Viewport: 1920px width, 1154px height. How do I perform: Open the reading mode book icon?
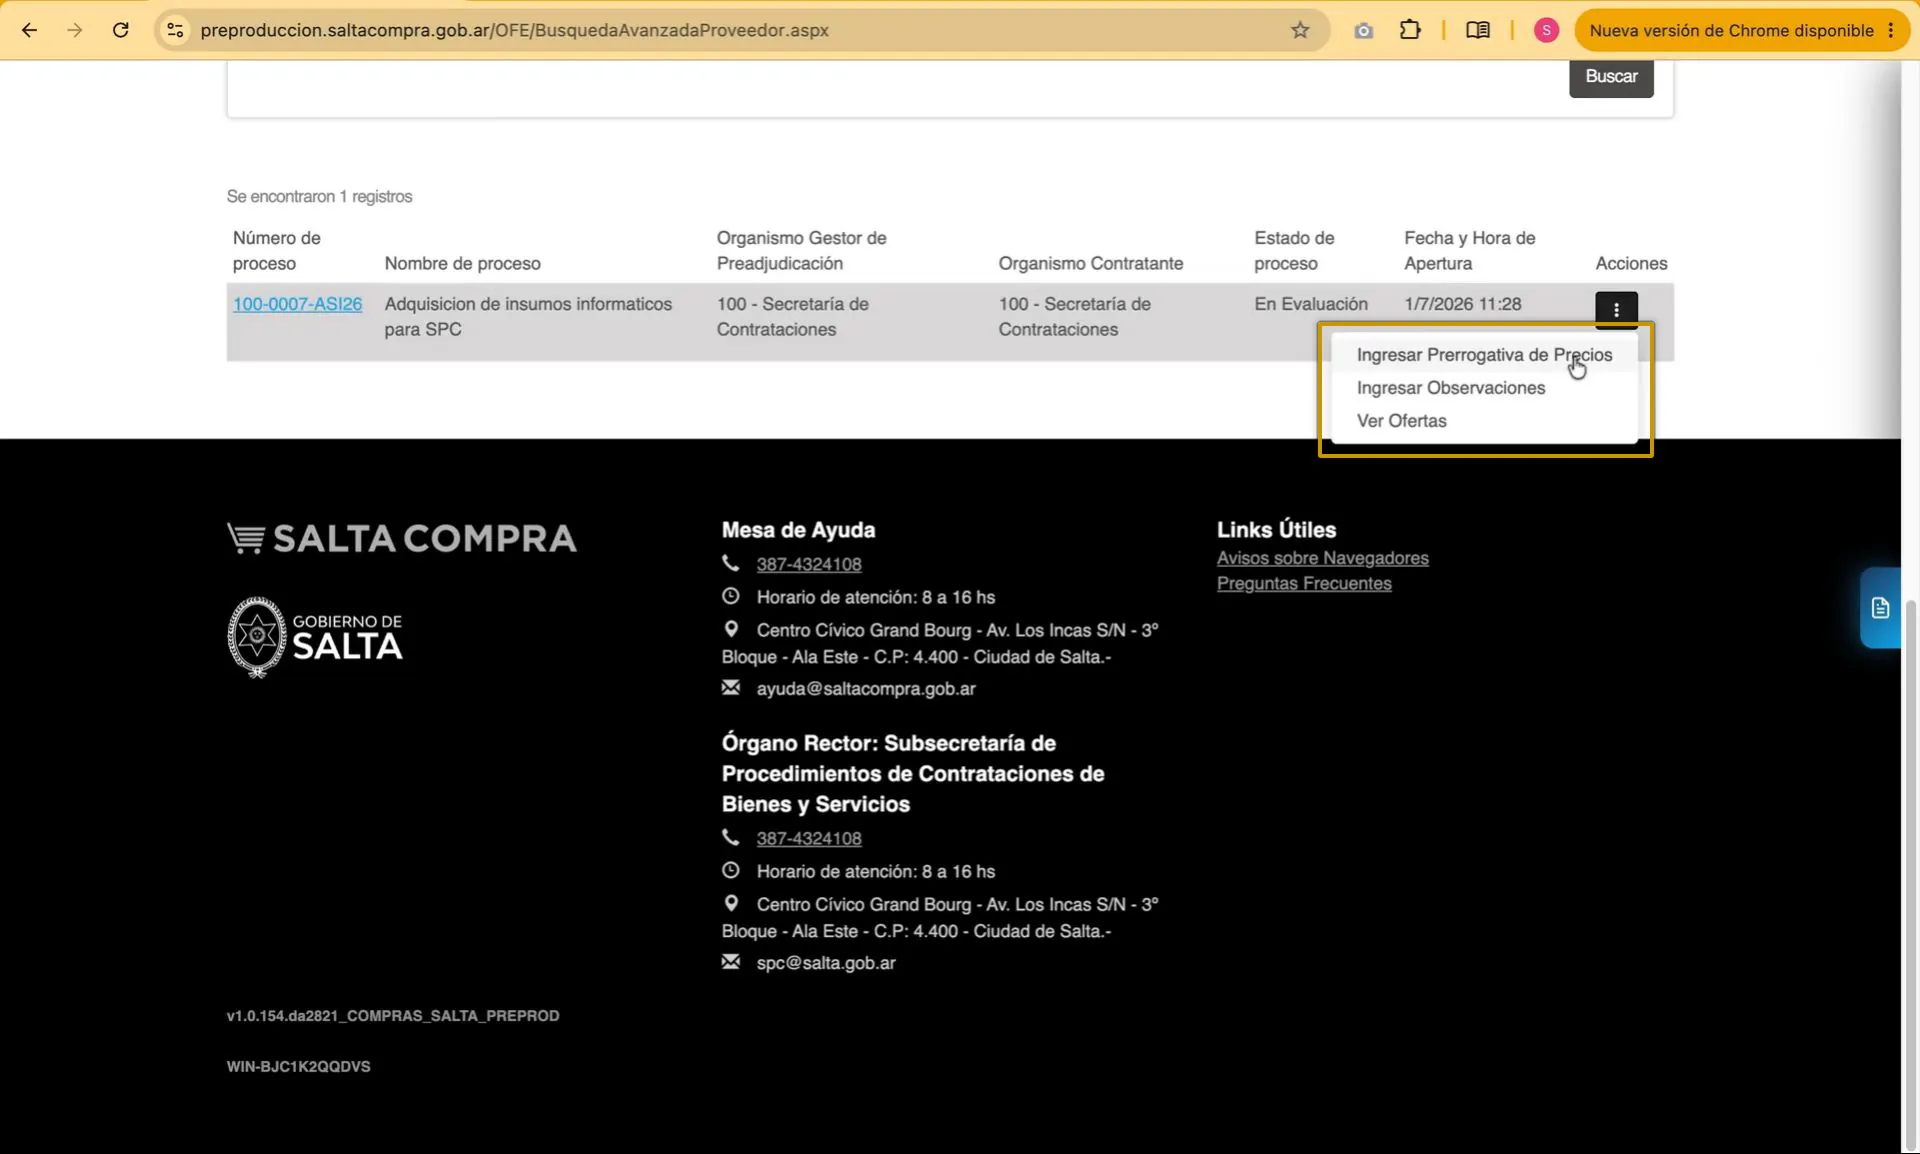coord(1478,30)
